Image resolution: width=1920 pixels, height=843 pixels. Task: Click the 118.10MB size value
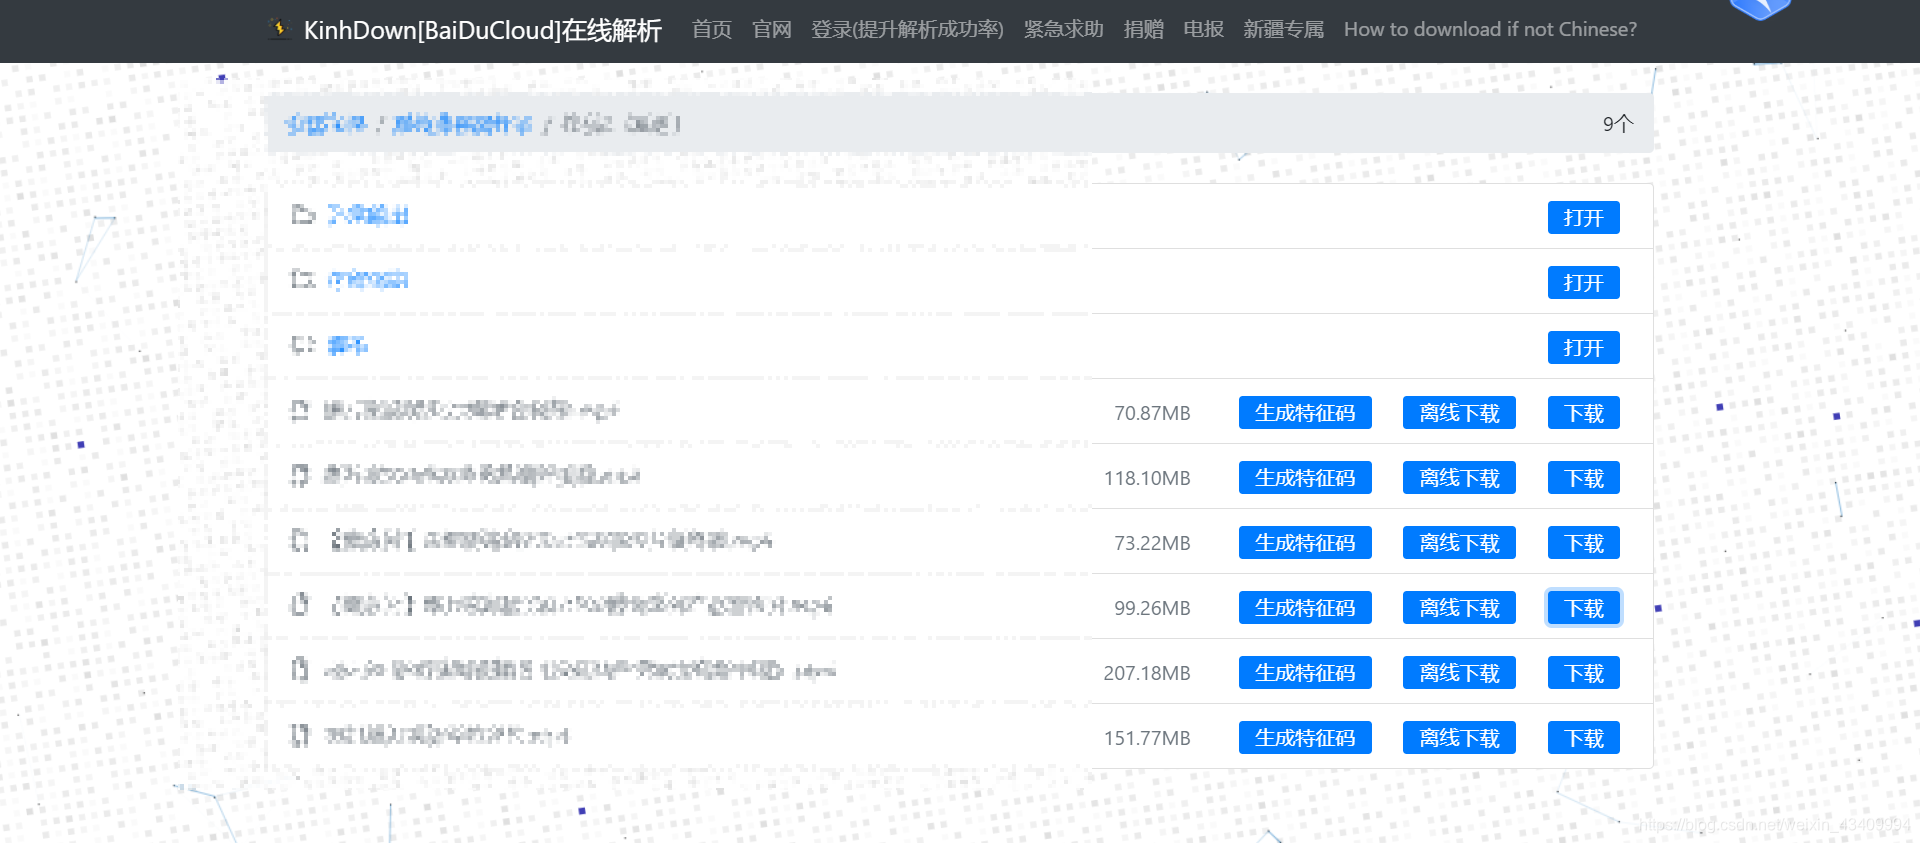tap(1147, 478)
